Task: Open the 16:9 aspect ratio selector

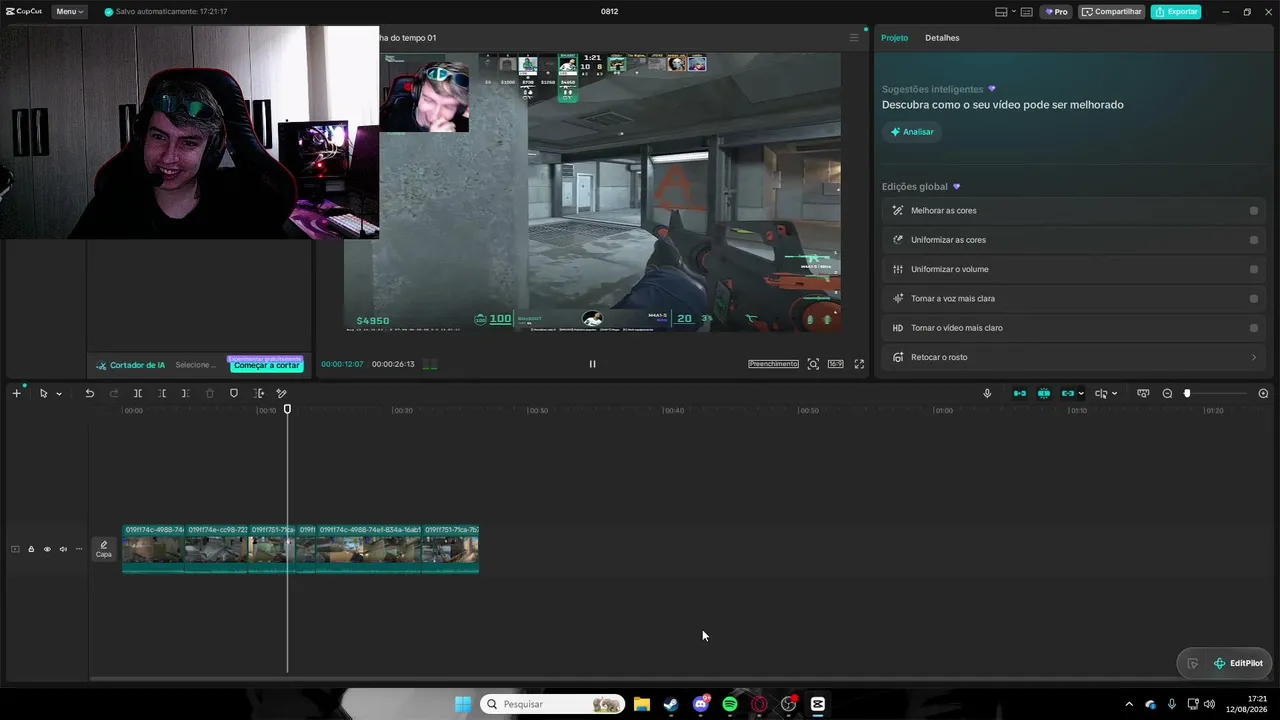Action: point(835,364)
